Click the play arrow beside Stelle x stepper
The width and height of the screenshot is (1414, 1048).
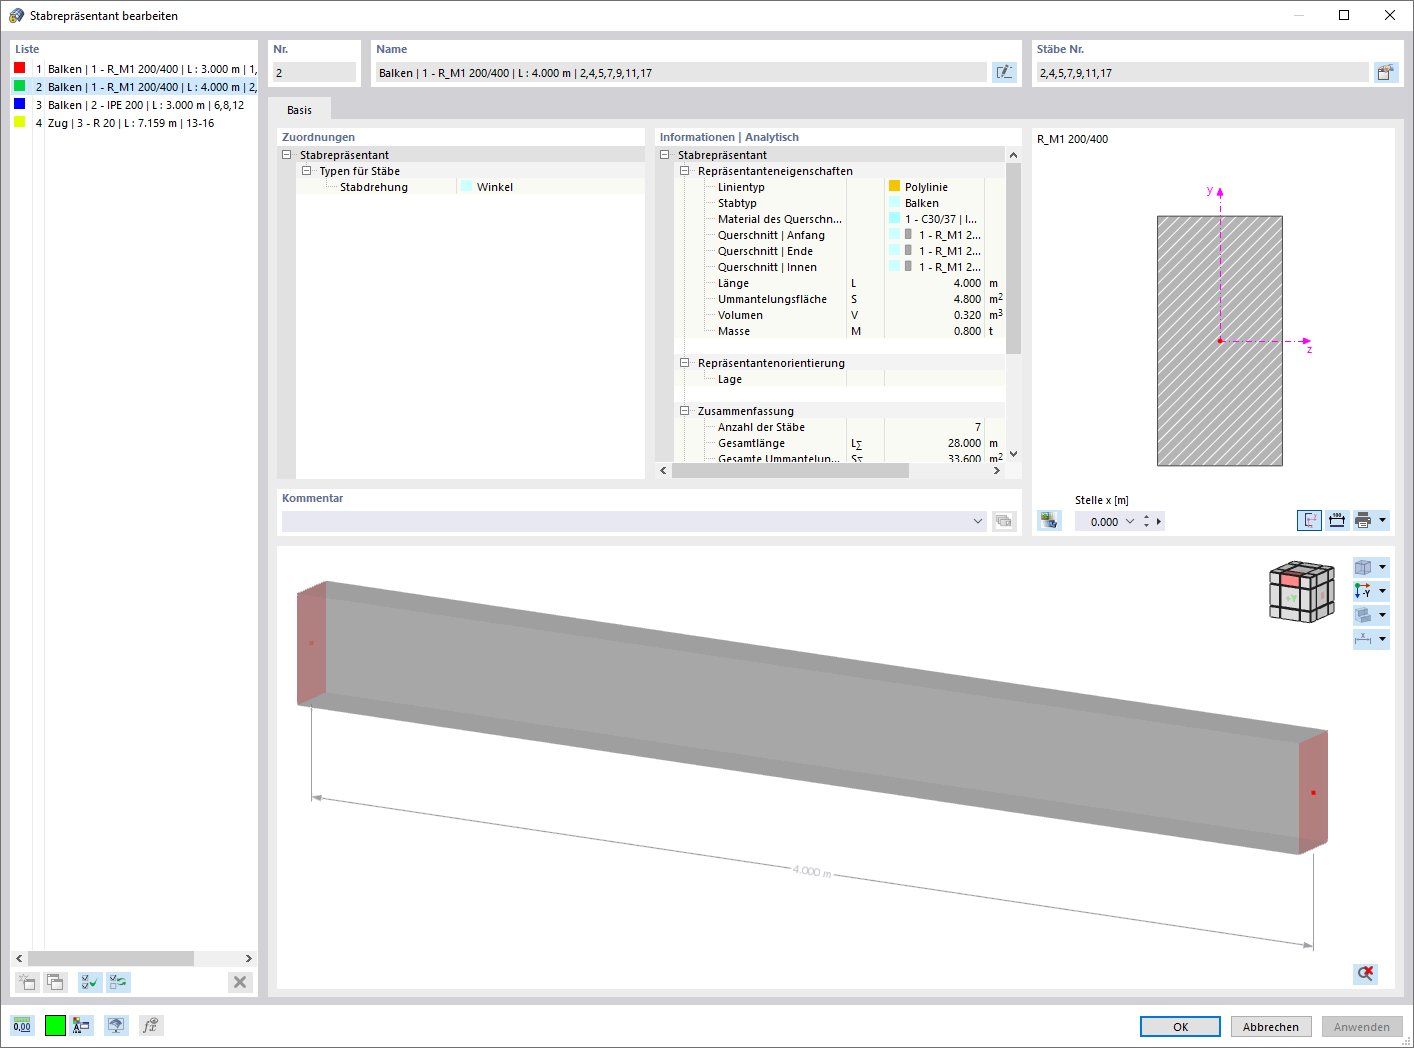1159,521
